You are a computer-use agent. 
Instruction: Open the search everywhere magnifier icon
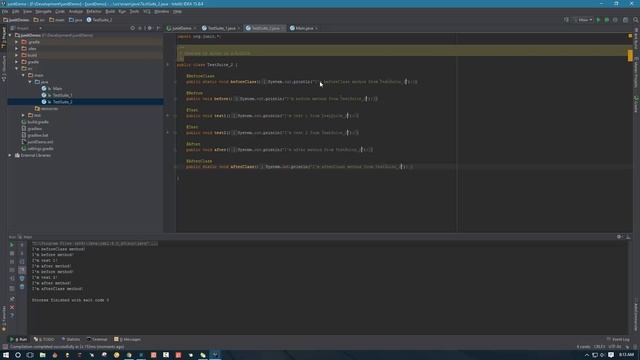(x=636, y=20)
